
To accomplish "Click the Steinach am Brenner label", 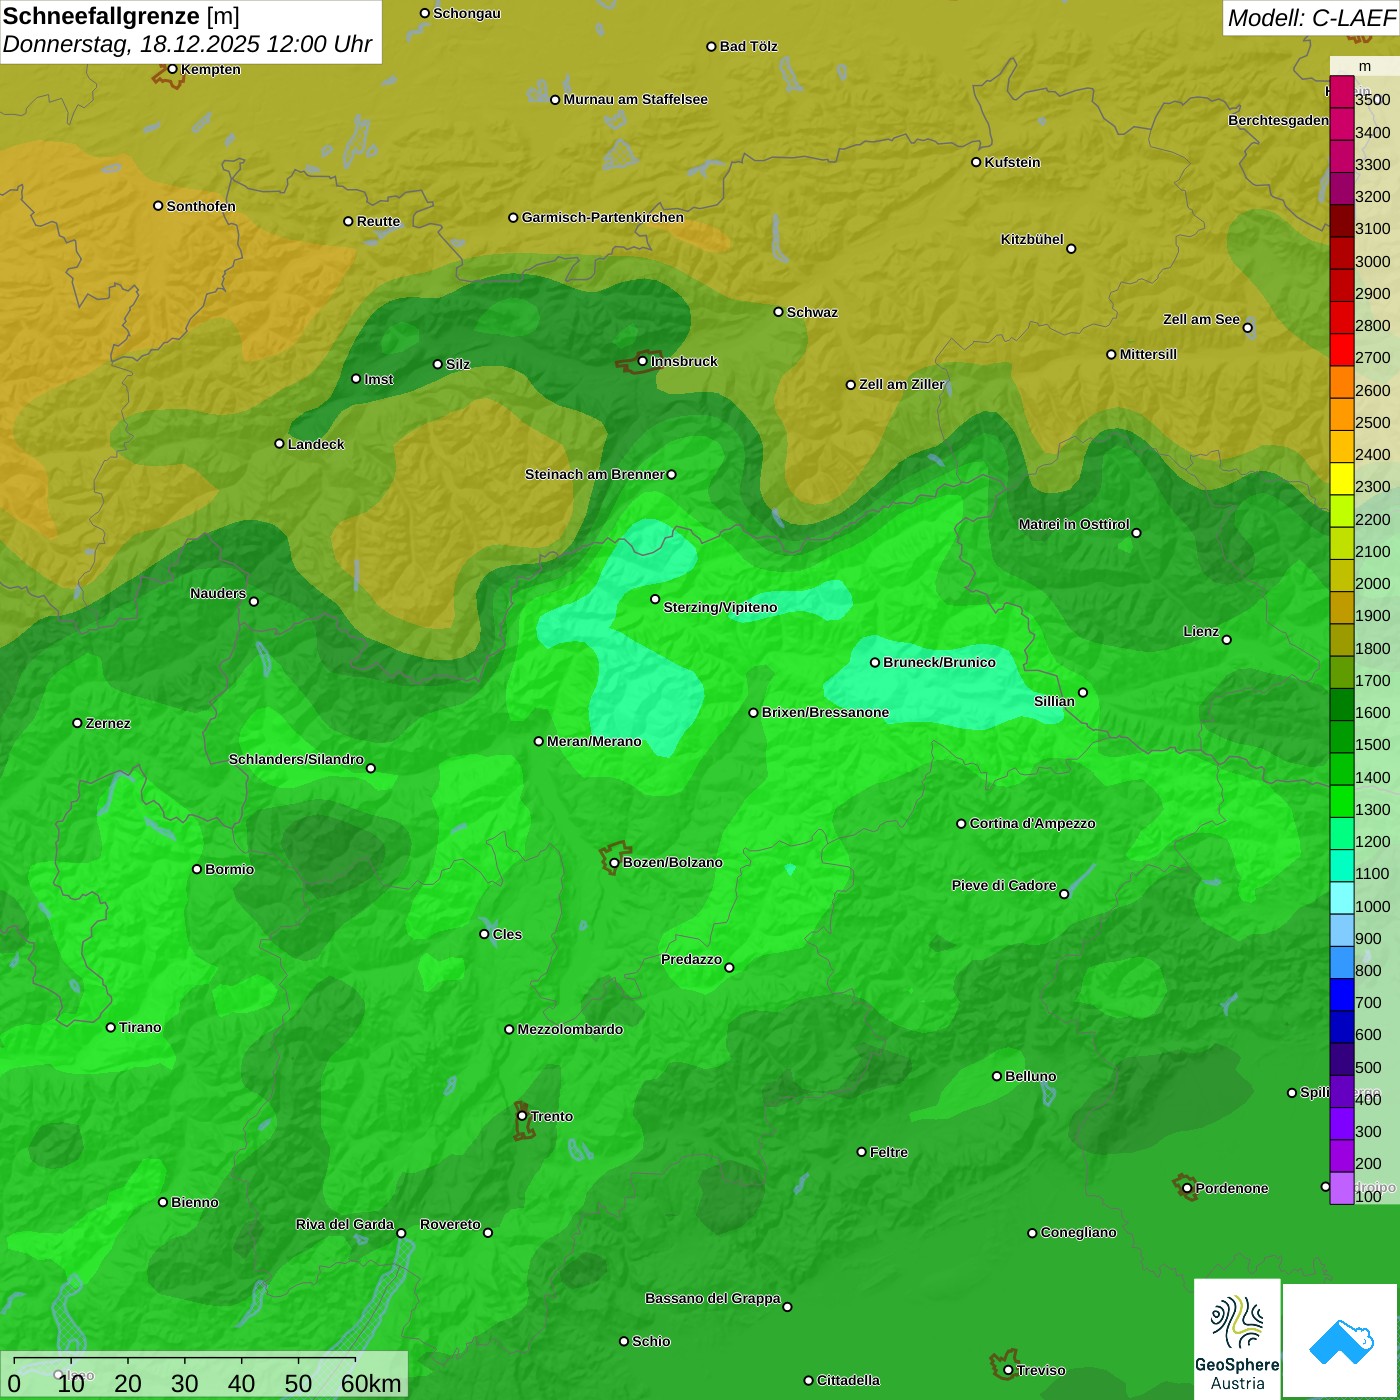I will pos(594,474).
